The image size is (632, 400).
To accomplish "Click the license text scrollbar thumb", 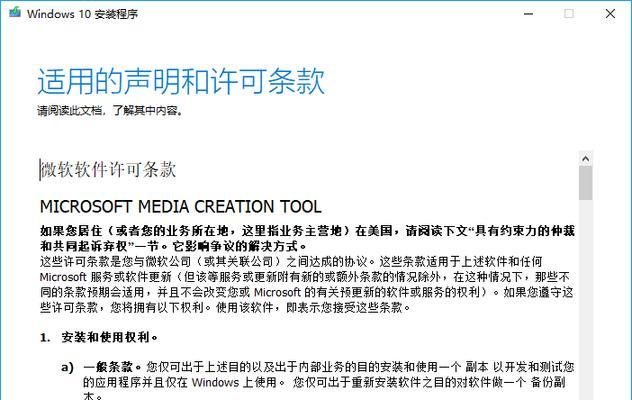I will [x=586, y=183].
